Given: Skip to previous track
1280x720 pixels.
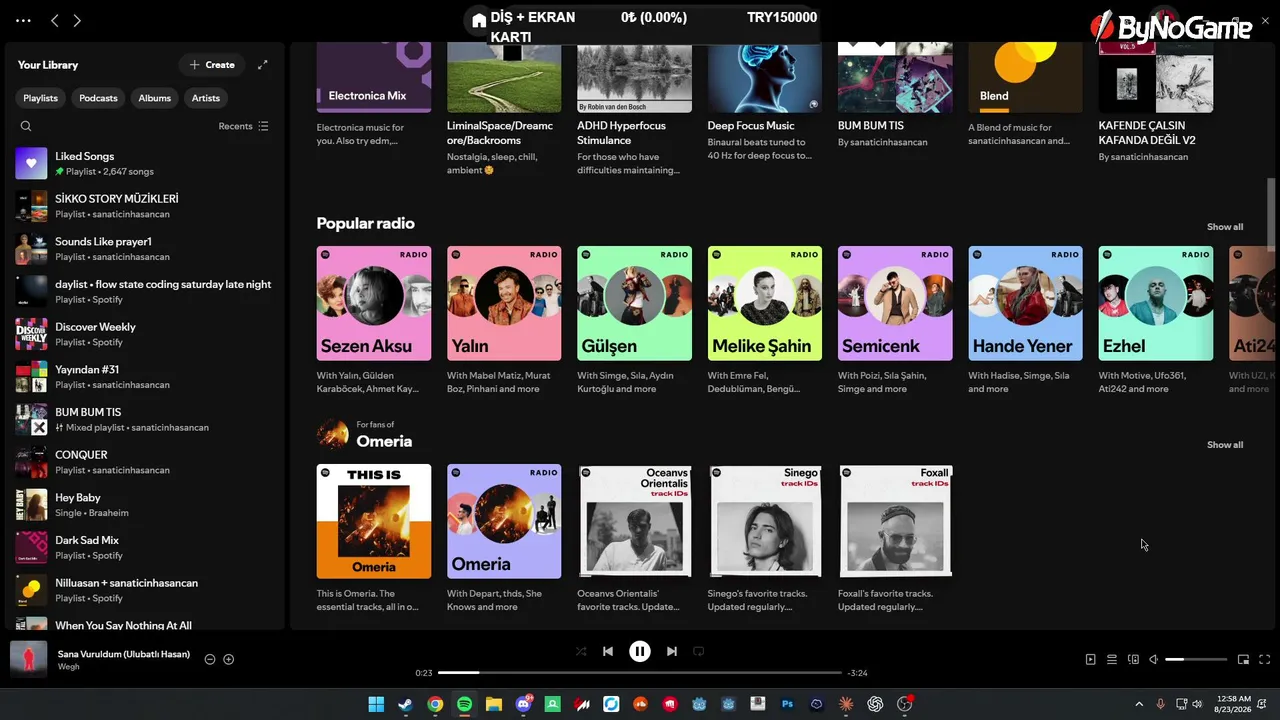Looking at the screenshot, I should pyautogui.click(x=608, y=651).
